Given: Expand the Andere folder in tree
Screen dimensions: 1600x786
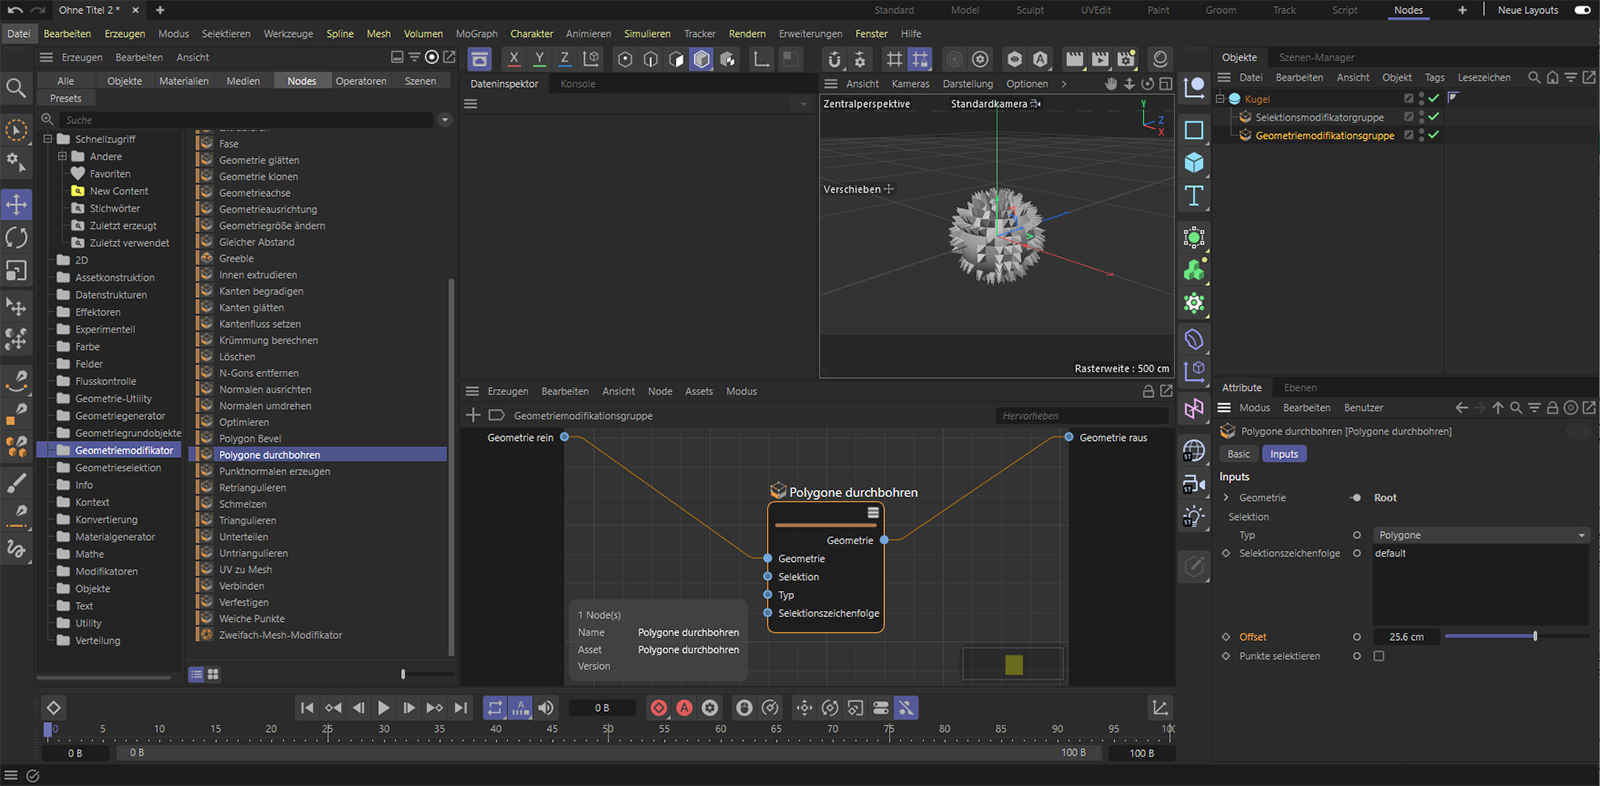Looking at the screenshot, I should coord(62,157).
